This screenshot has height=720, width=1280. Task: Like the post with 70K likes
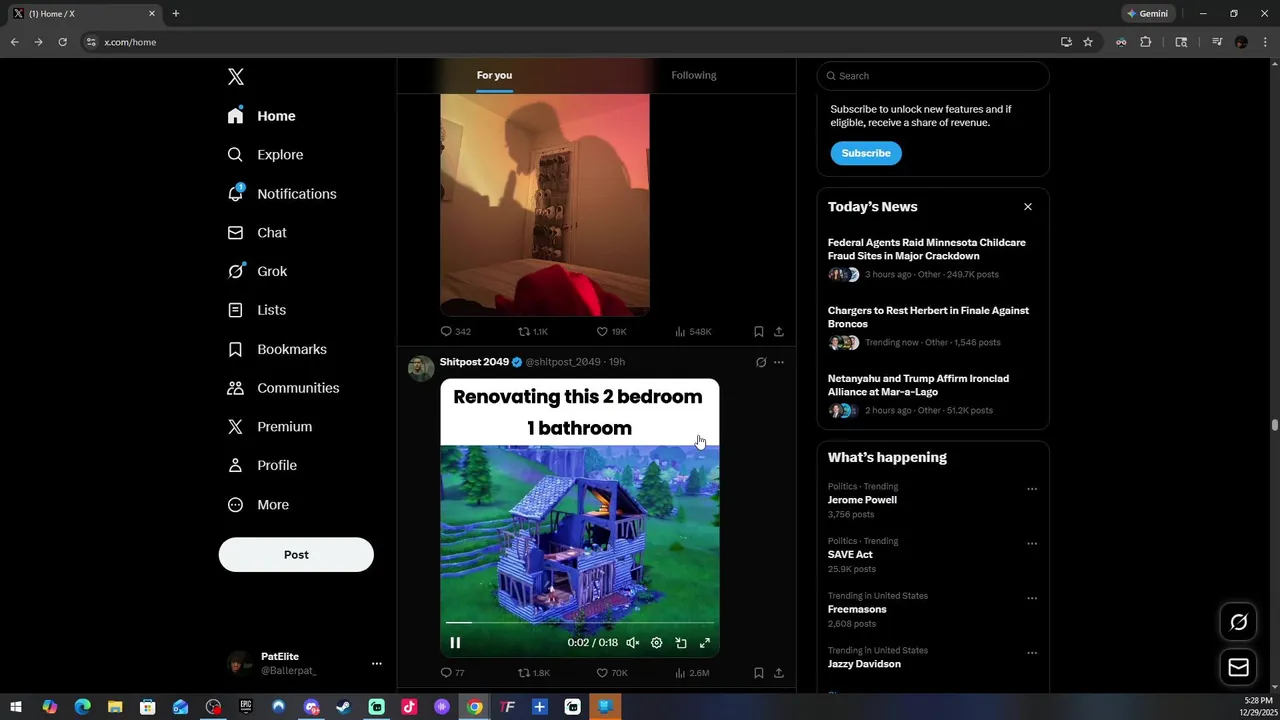click(611, 673)
